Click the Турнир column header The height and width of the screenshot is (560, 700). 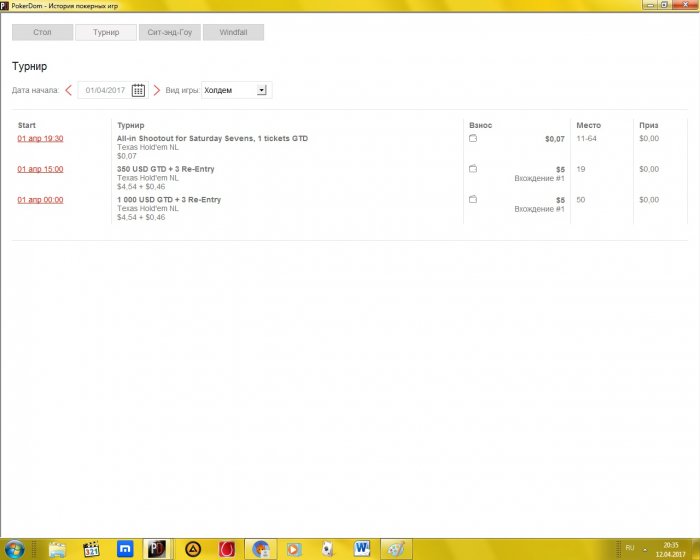[131, 125]
